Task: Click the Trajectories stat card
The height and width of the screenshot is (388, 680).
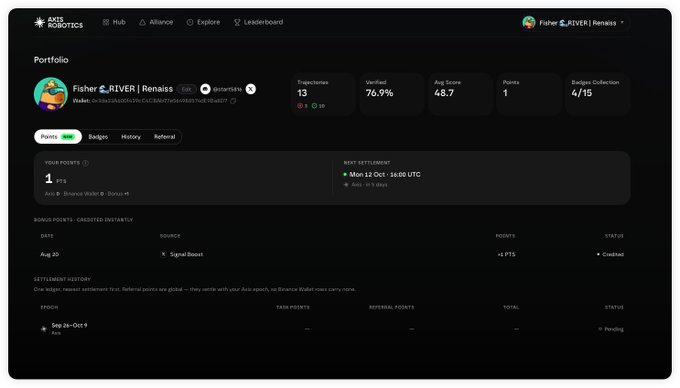Action: point(323,94)
